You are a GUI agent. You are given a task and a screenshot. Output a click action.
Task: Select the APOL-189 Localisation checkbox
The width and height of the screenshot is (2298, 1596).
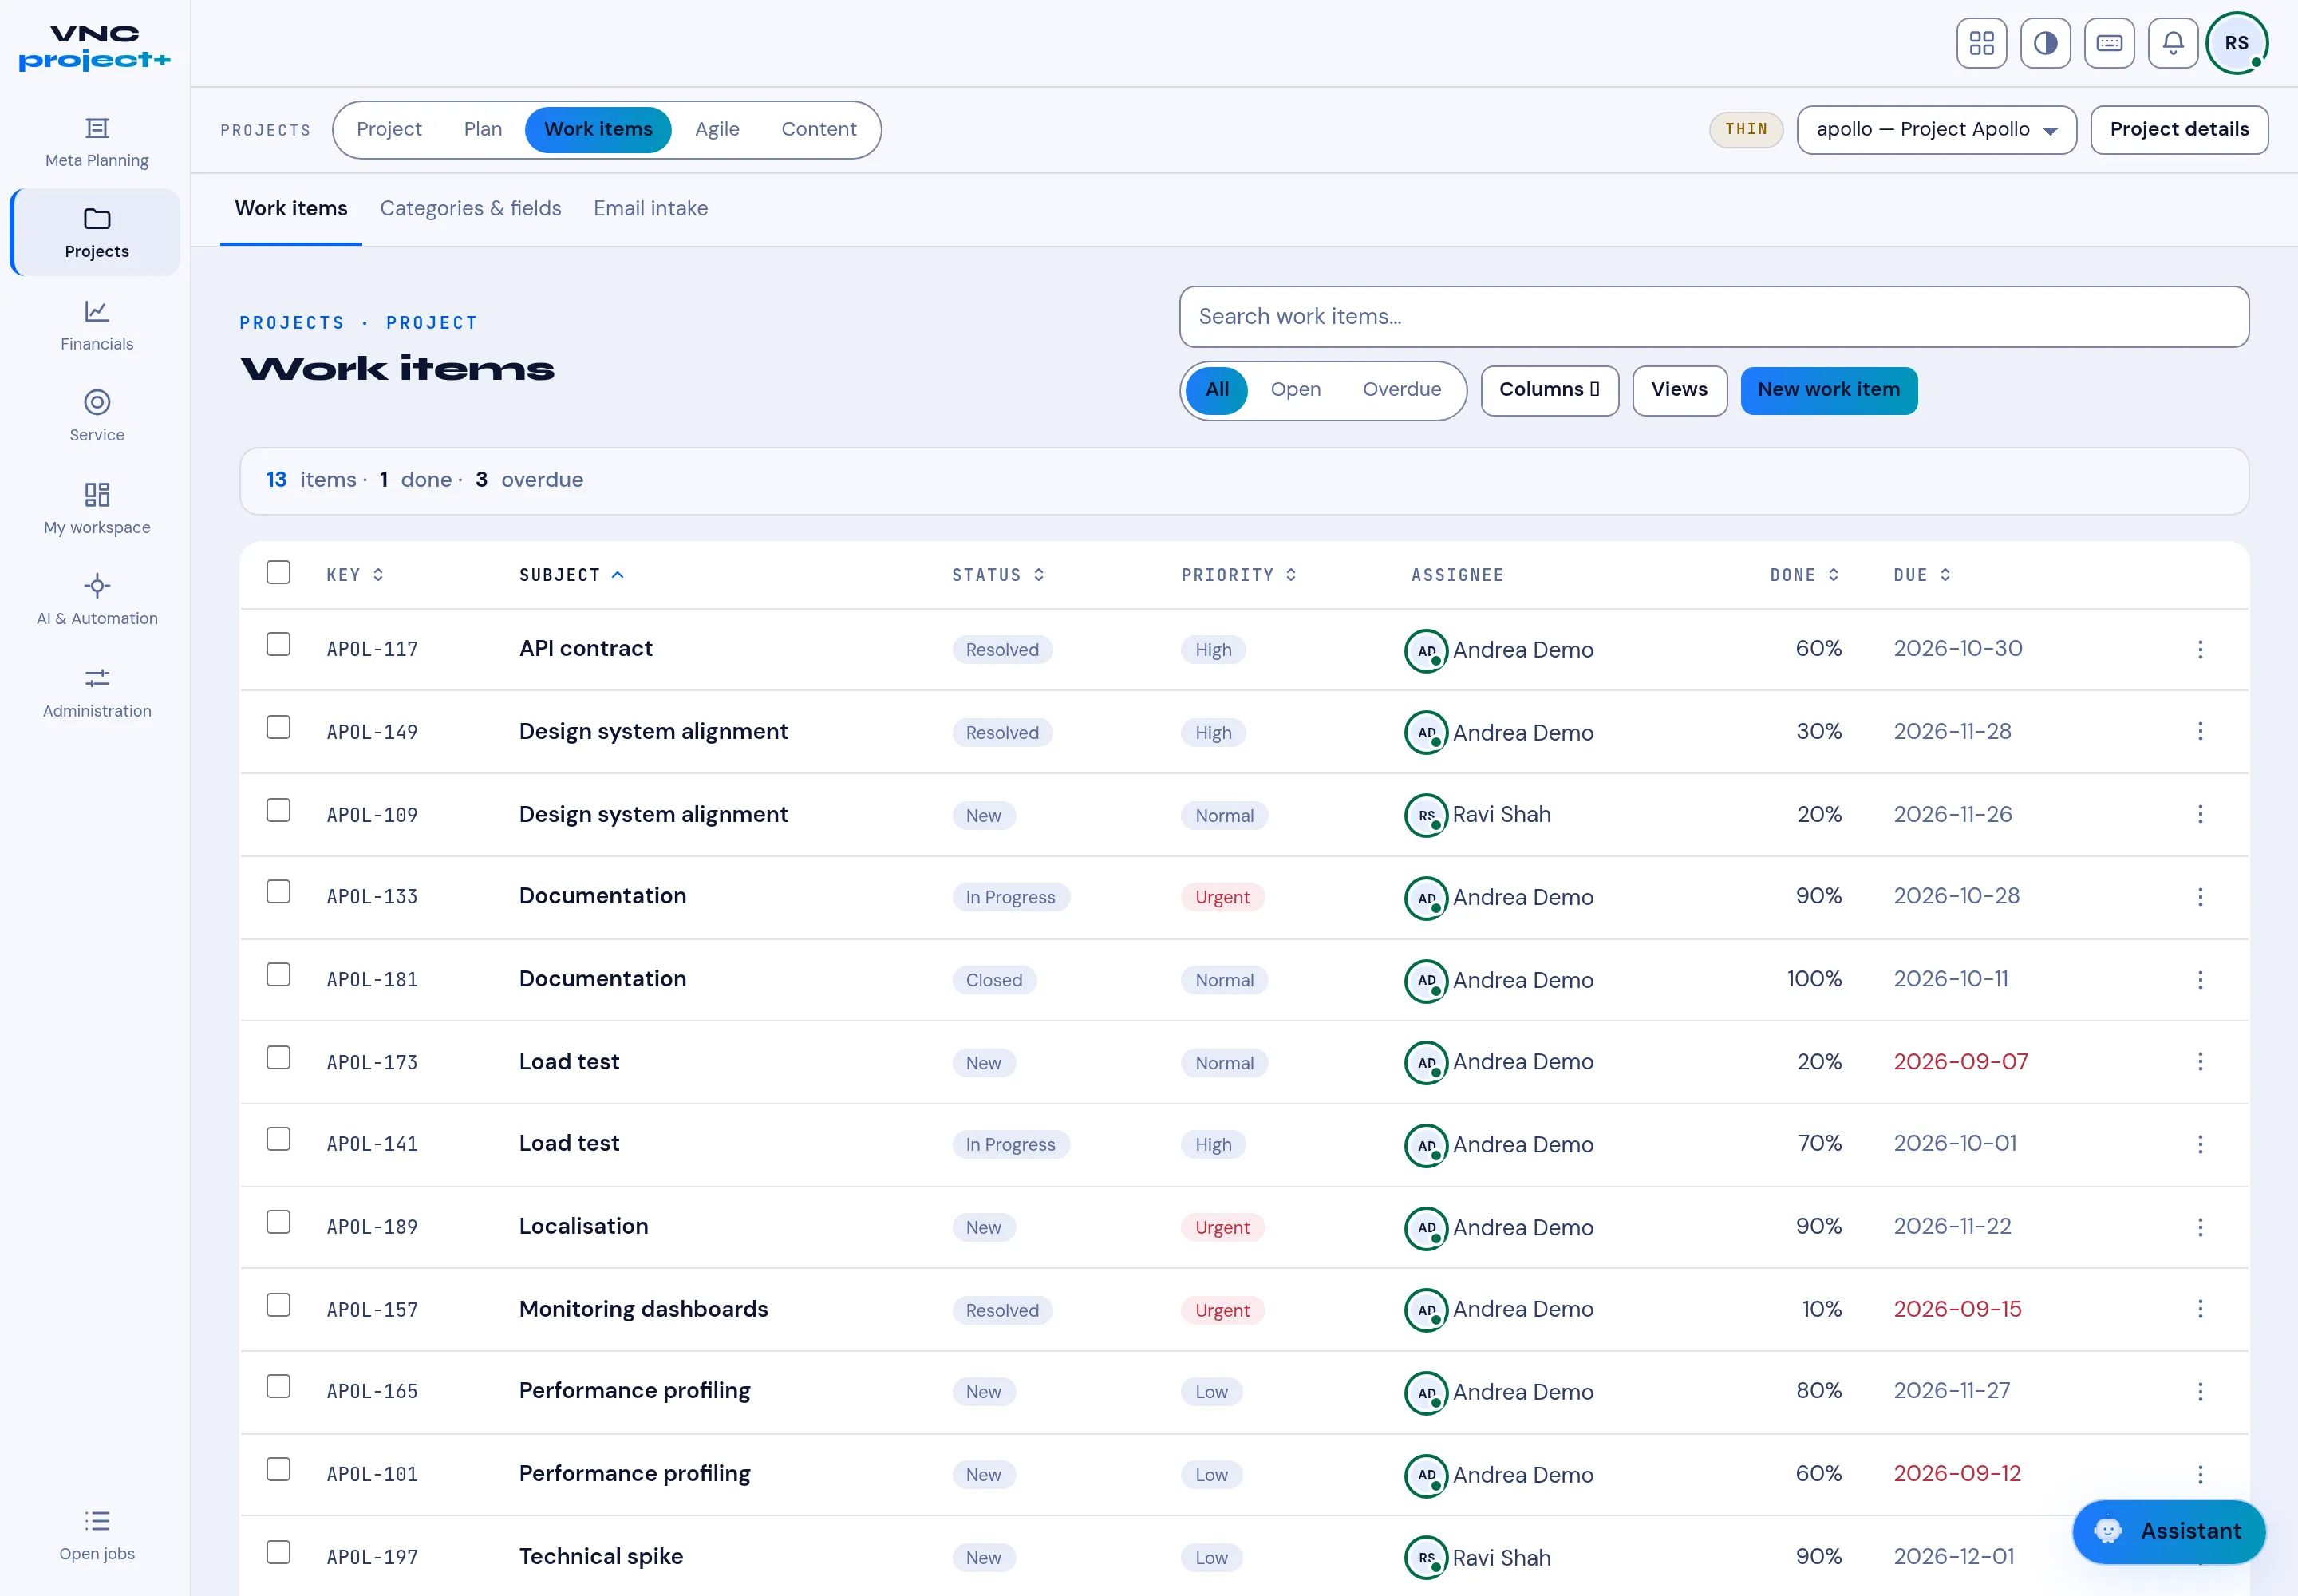pyautogui.click(x=278, y=1223)
